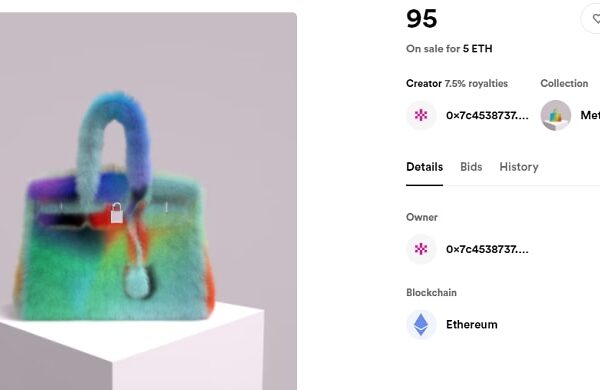
Task: Switch to the Bids tab
Action: [x=471, y=167]
